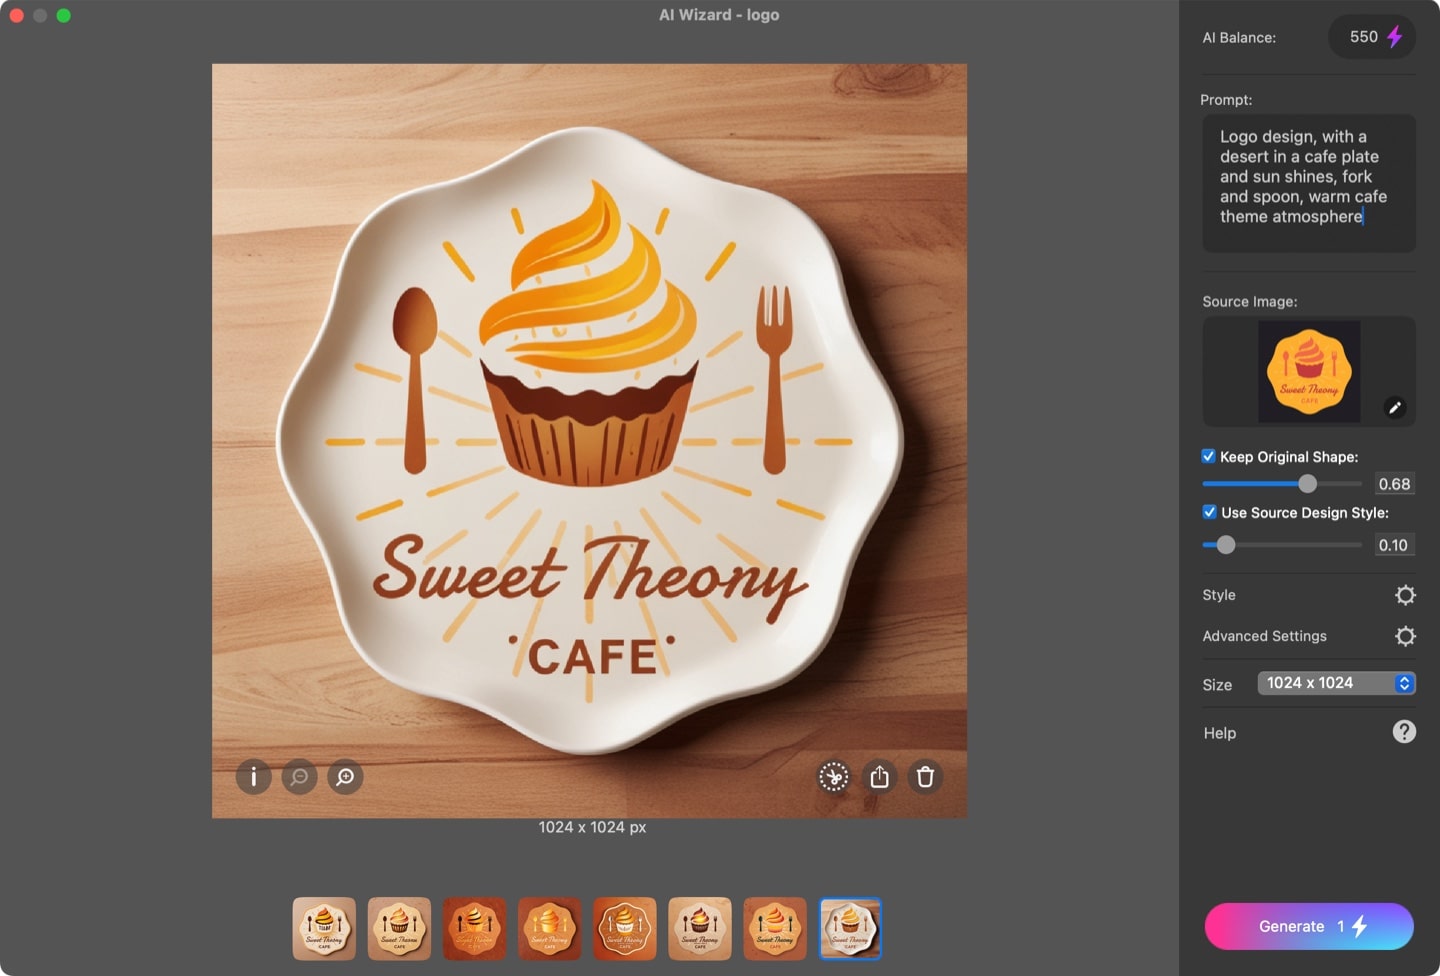
Task: Delete the image using the trash icon
Action: coord(925,777)
